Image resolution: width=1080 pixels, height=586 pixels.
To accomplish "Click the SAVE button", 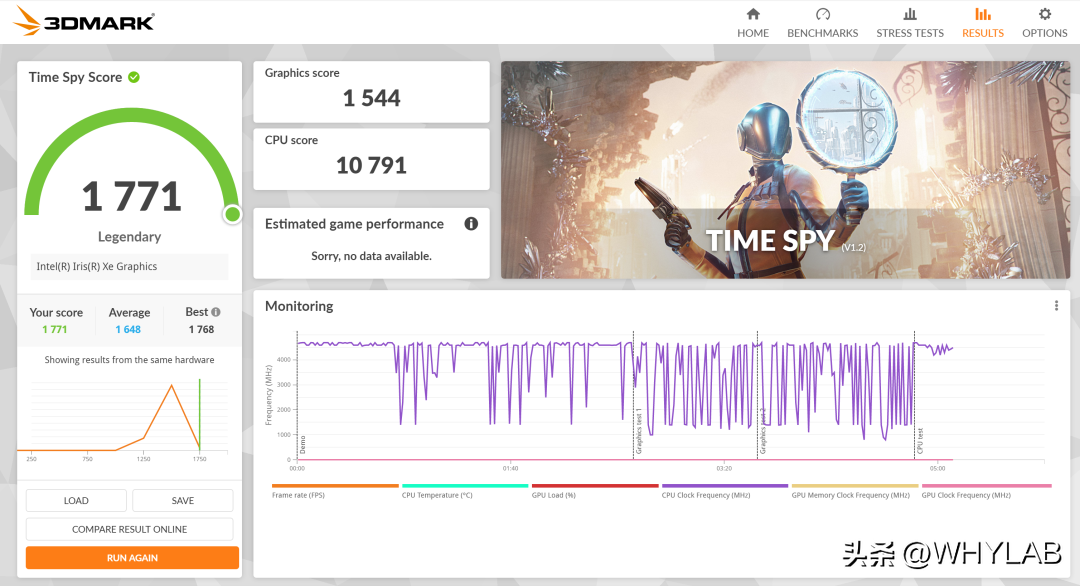I will point(183,501).
